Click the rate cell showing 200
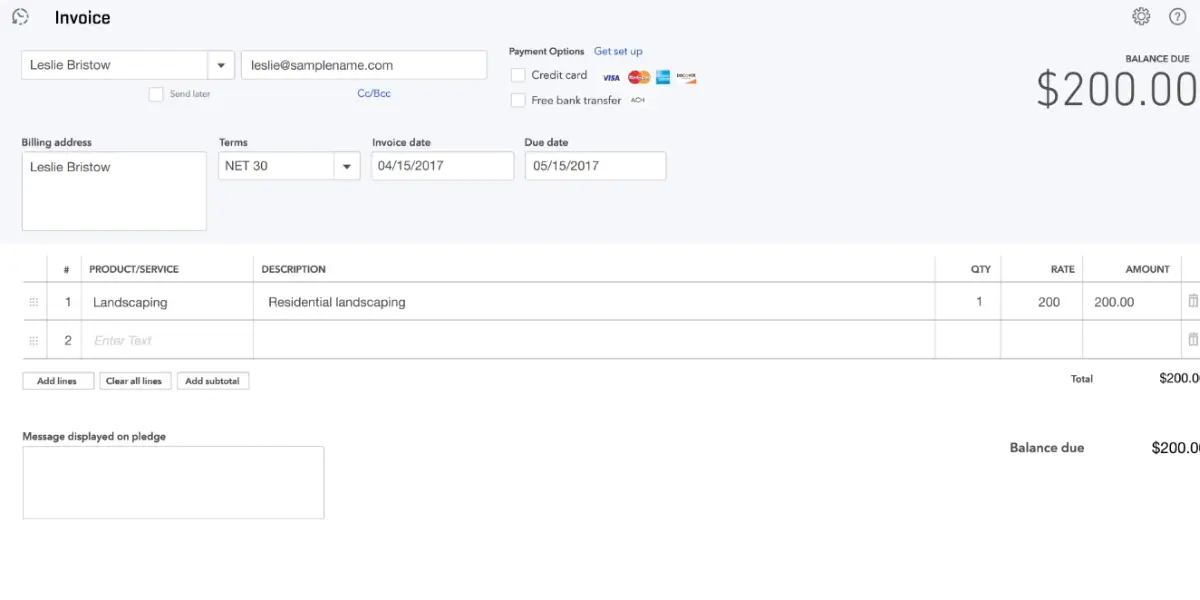The width and height of the screenshot is (1200, 600). 1042,302
